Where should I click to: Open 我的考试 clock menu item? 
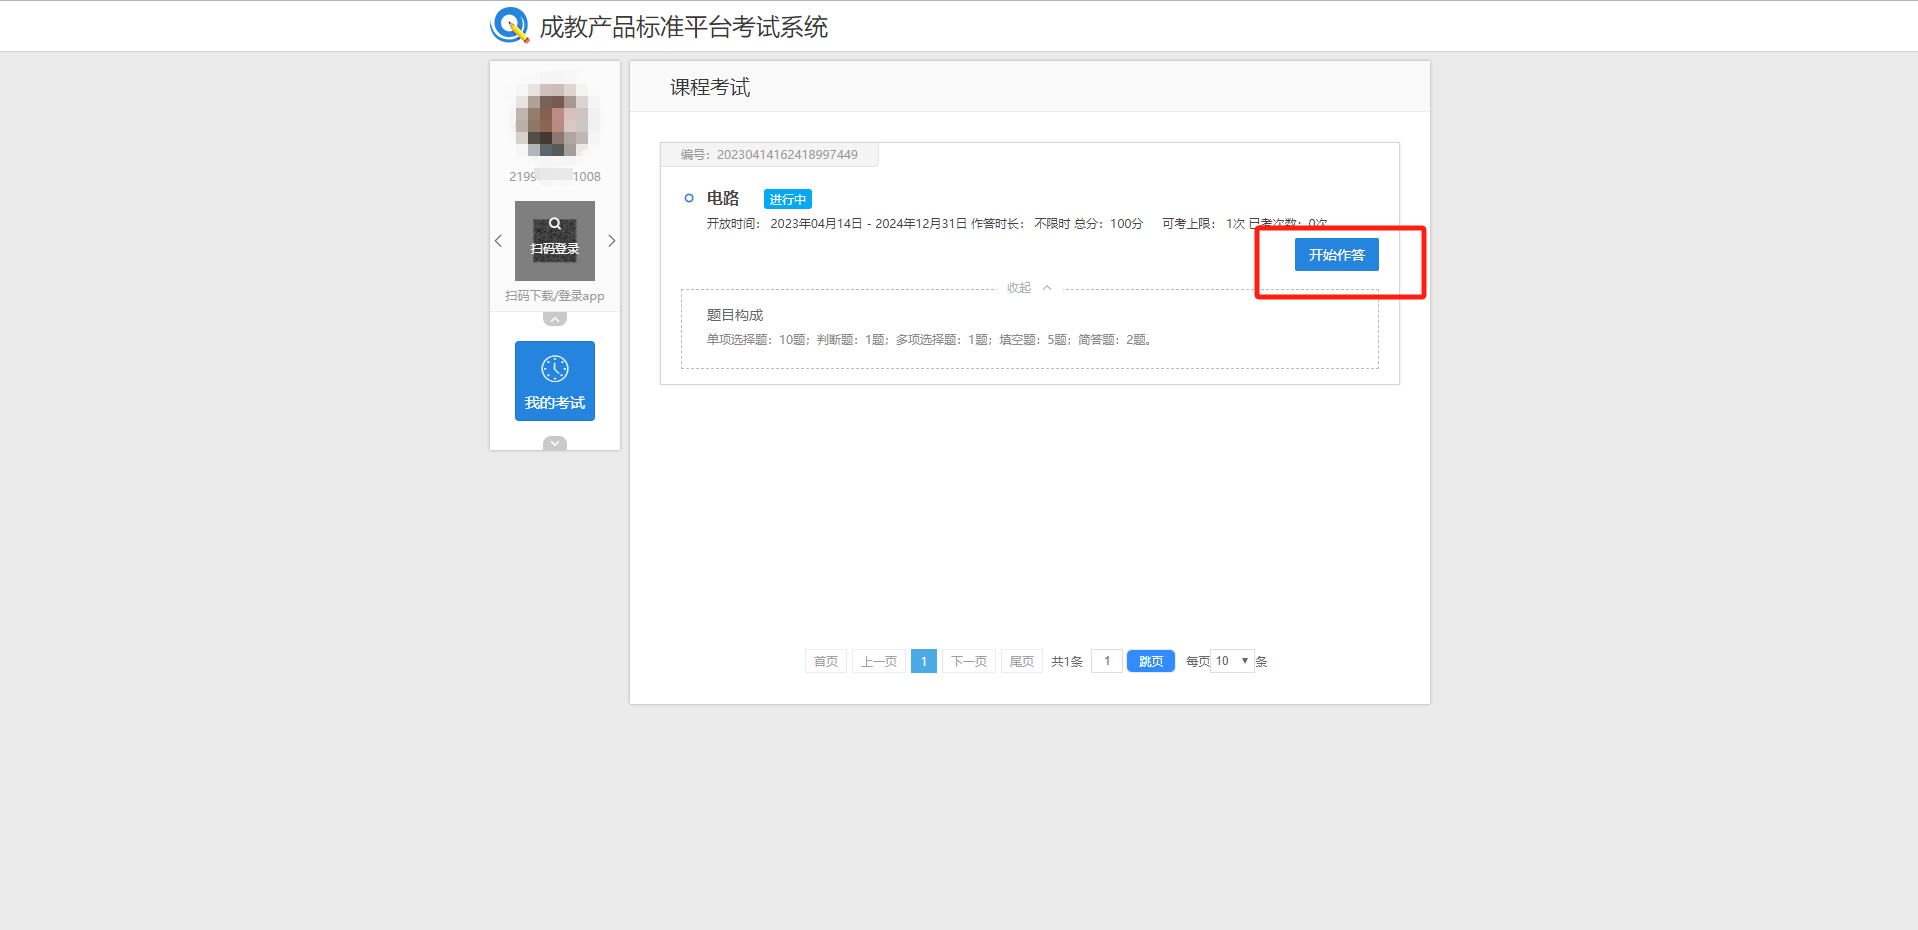555,381
